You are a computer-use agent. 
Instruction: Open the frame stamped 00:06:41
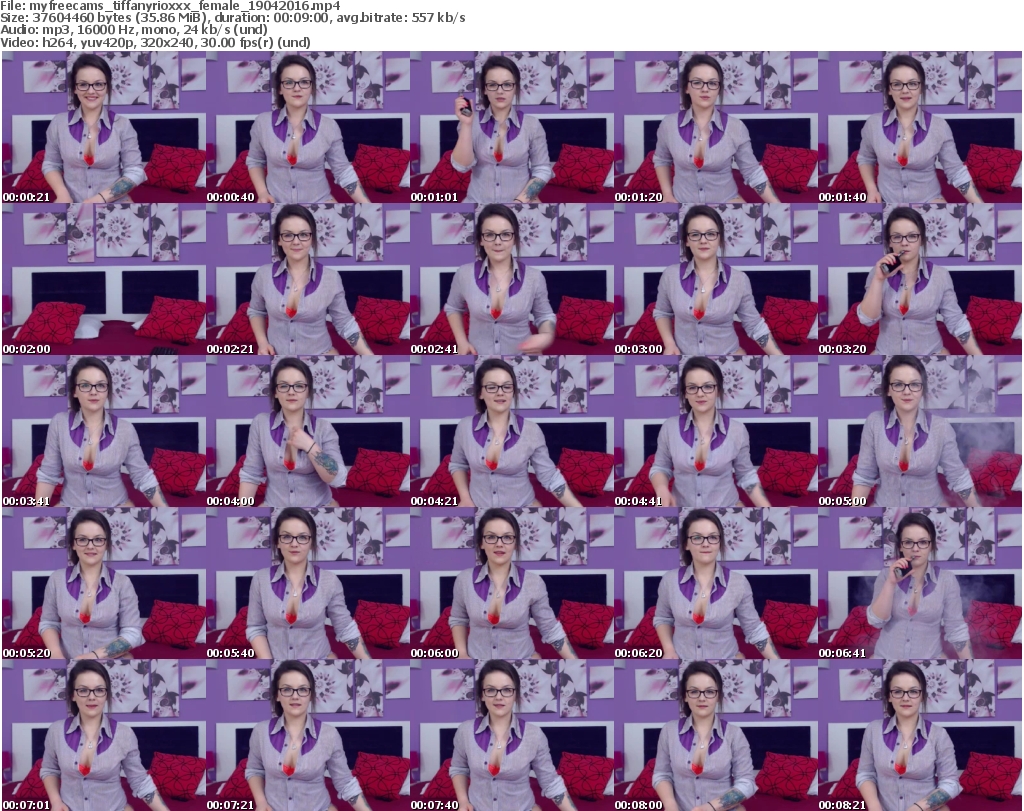[920, 584]
